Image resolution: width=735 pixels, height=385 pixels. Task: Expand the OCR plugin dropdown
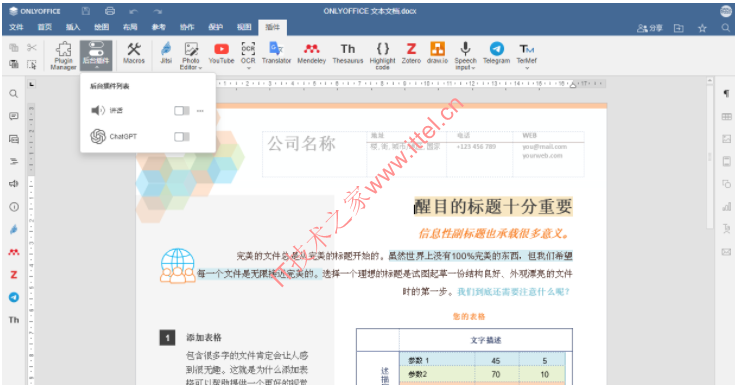coord(248,68)
